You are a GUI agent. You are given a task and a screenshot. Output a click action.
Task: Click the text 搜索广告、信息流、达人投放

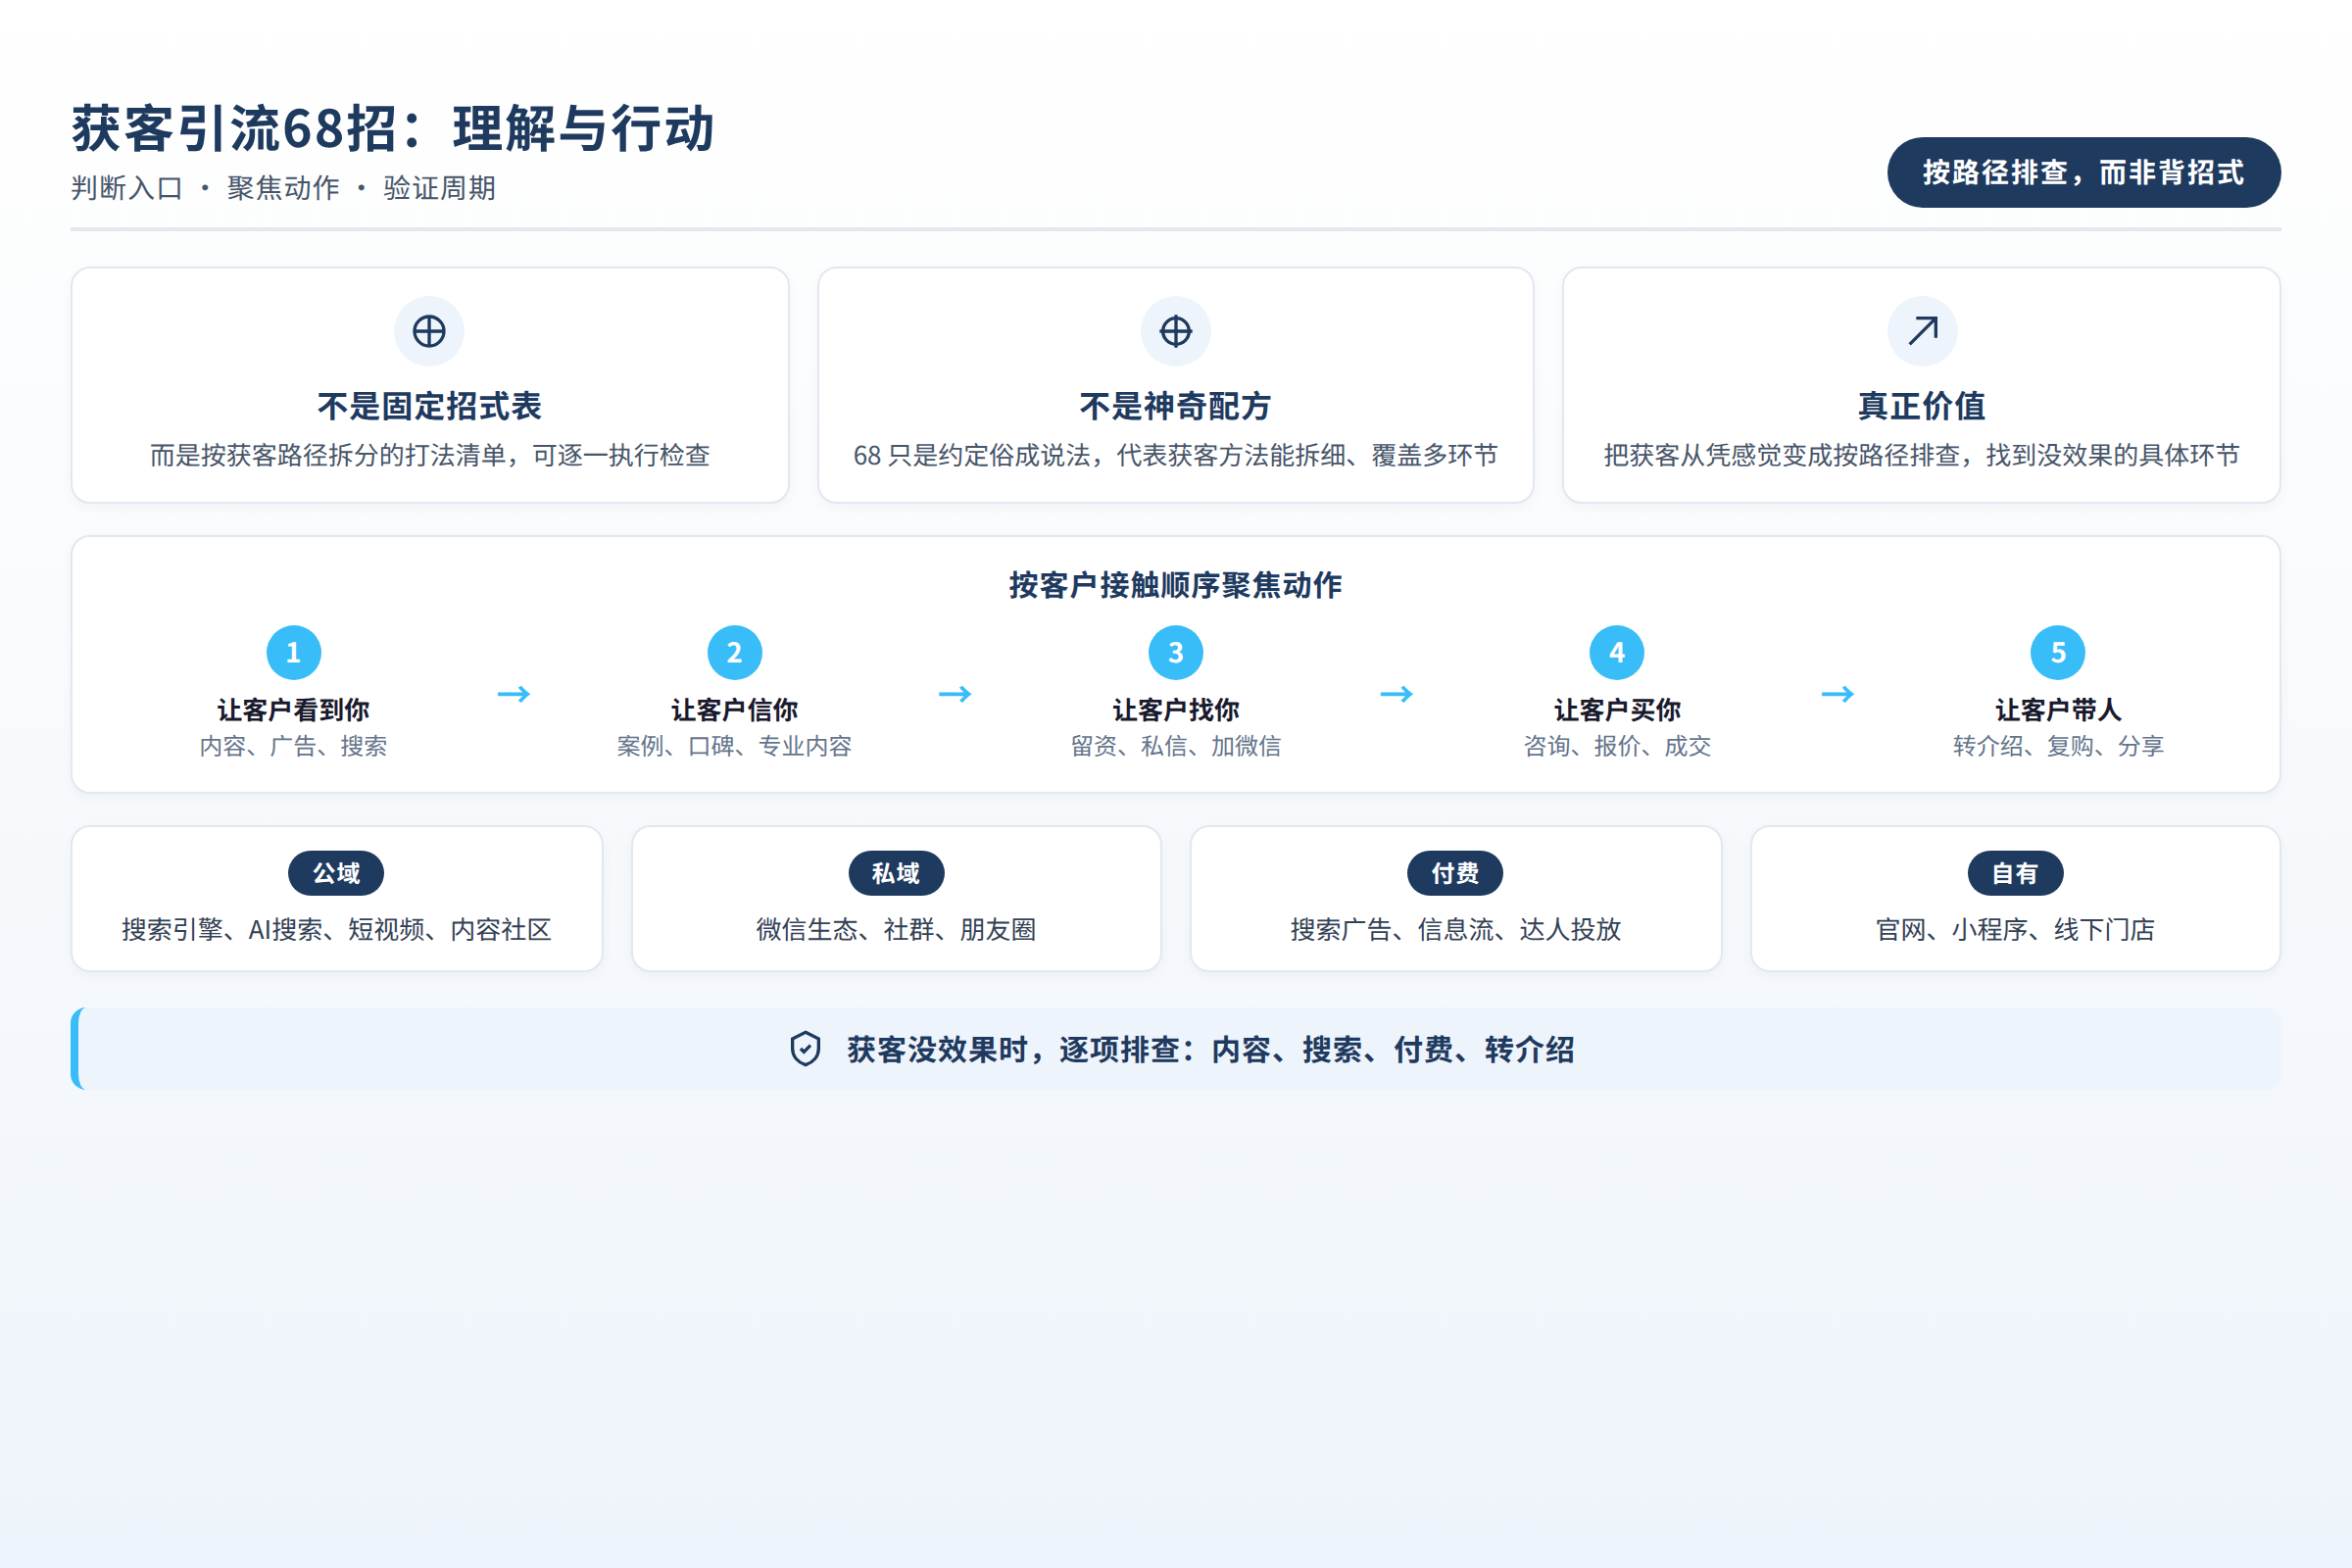coord(1455,930)
